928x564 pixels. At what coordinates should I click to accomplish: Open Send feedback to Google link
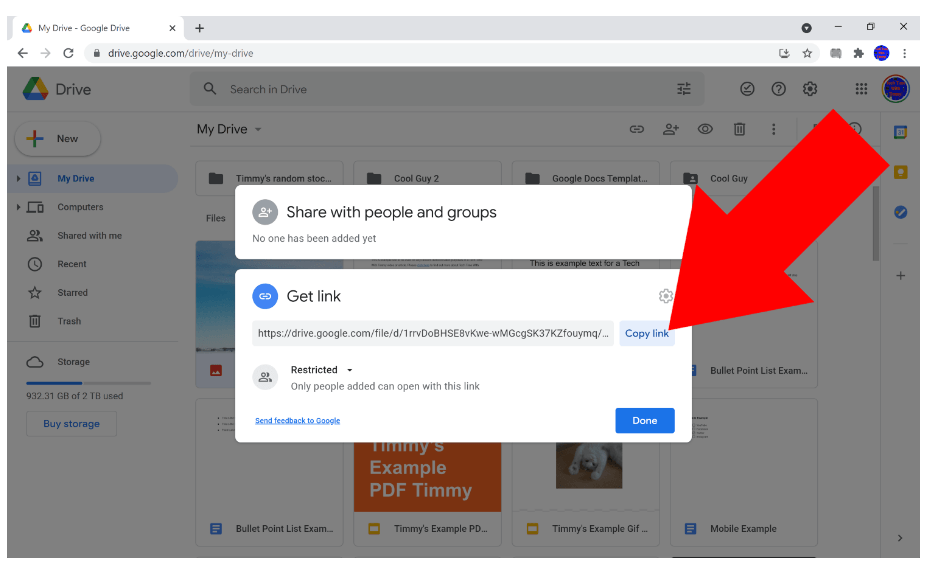pyautogui.click(x=298, y=420)
